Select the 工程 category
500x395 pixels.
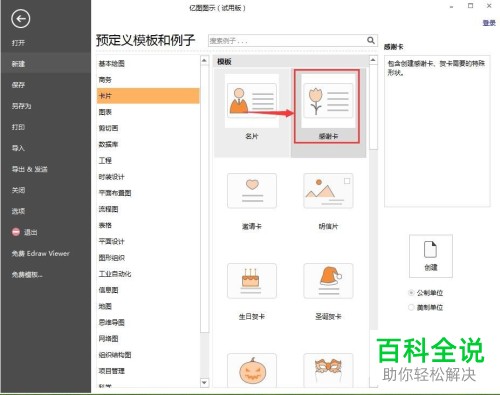point(105,160)
